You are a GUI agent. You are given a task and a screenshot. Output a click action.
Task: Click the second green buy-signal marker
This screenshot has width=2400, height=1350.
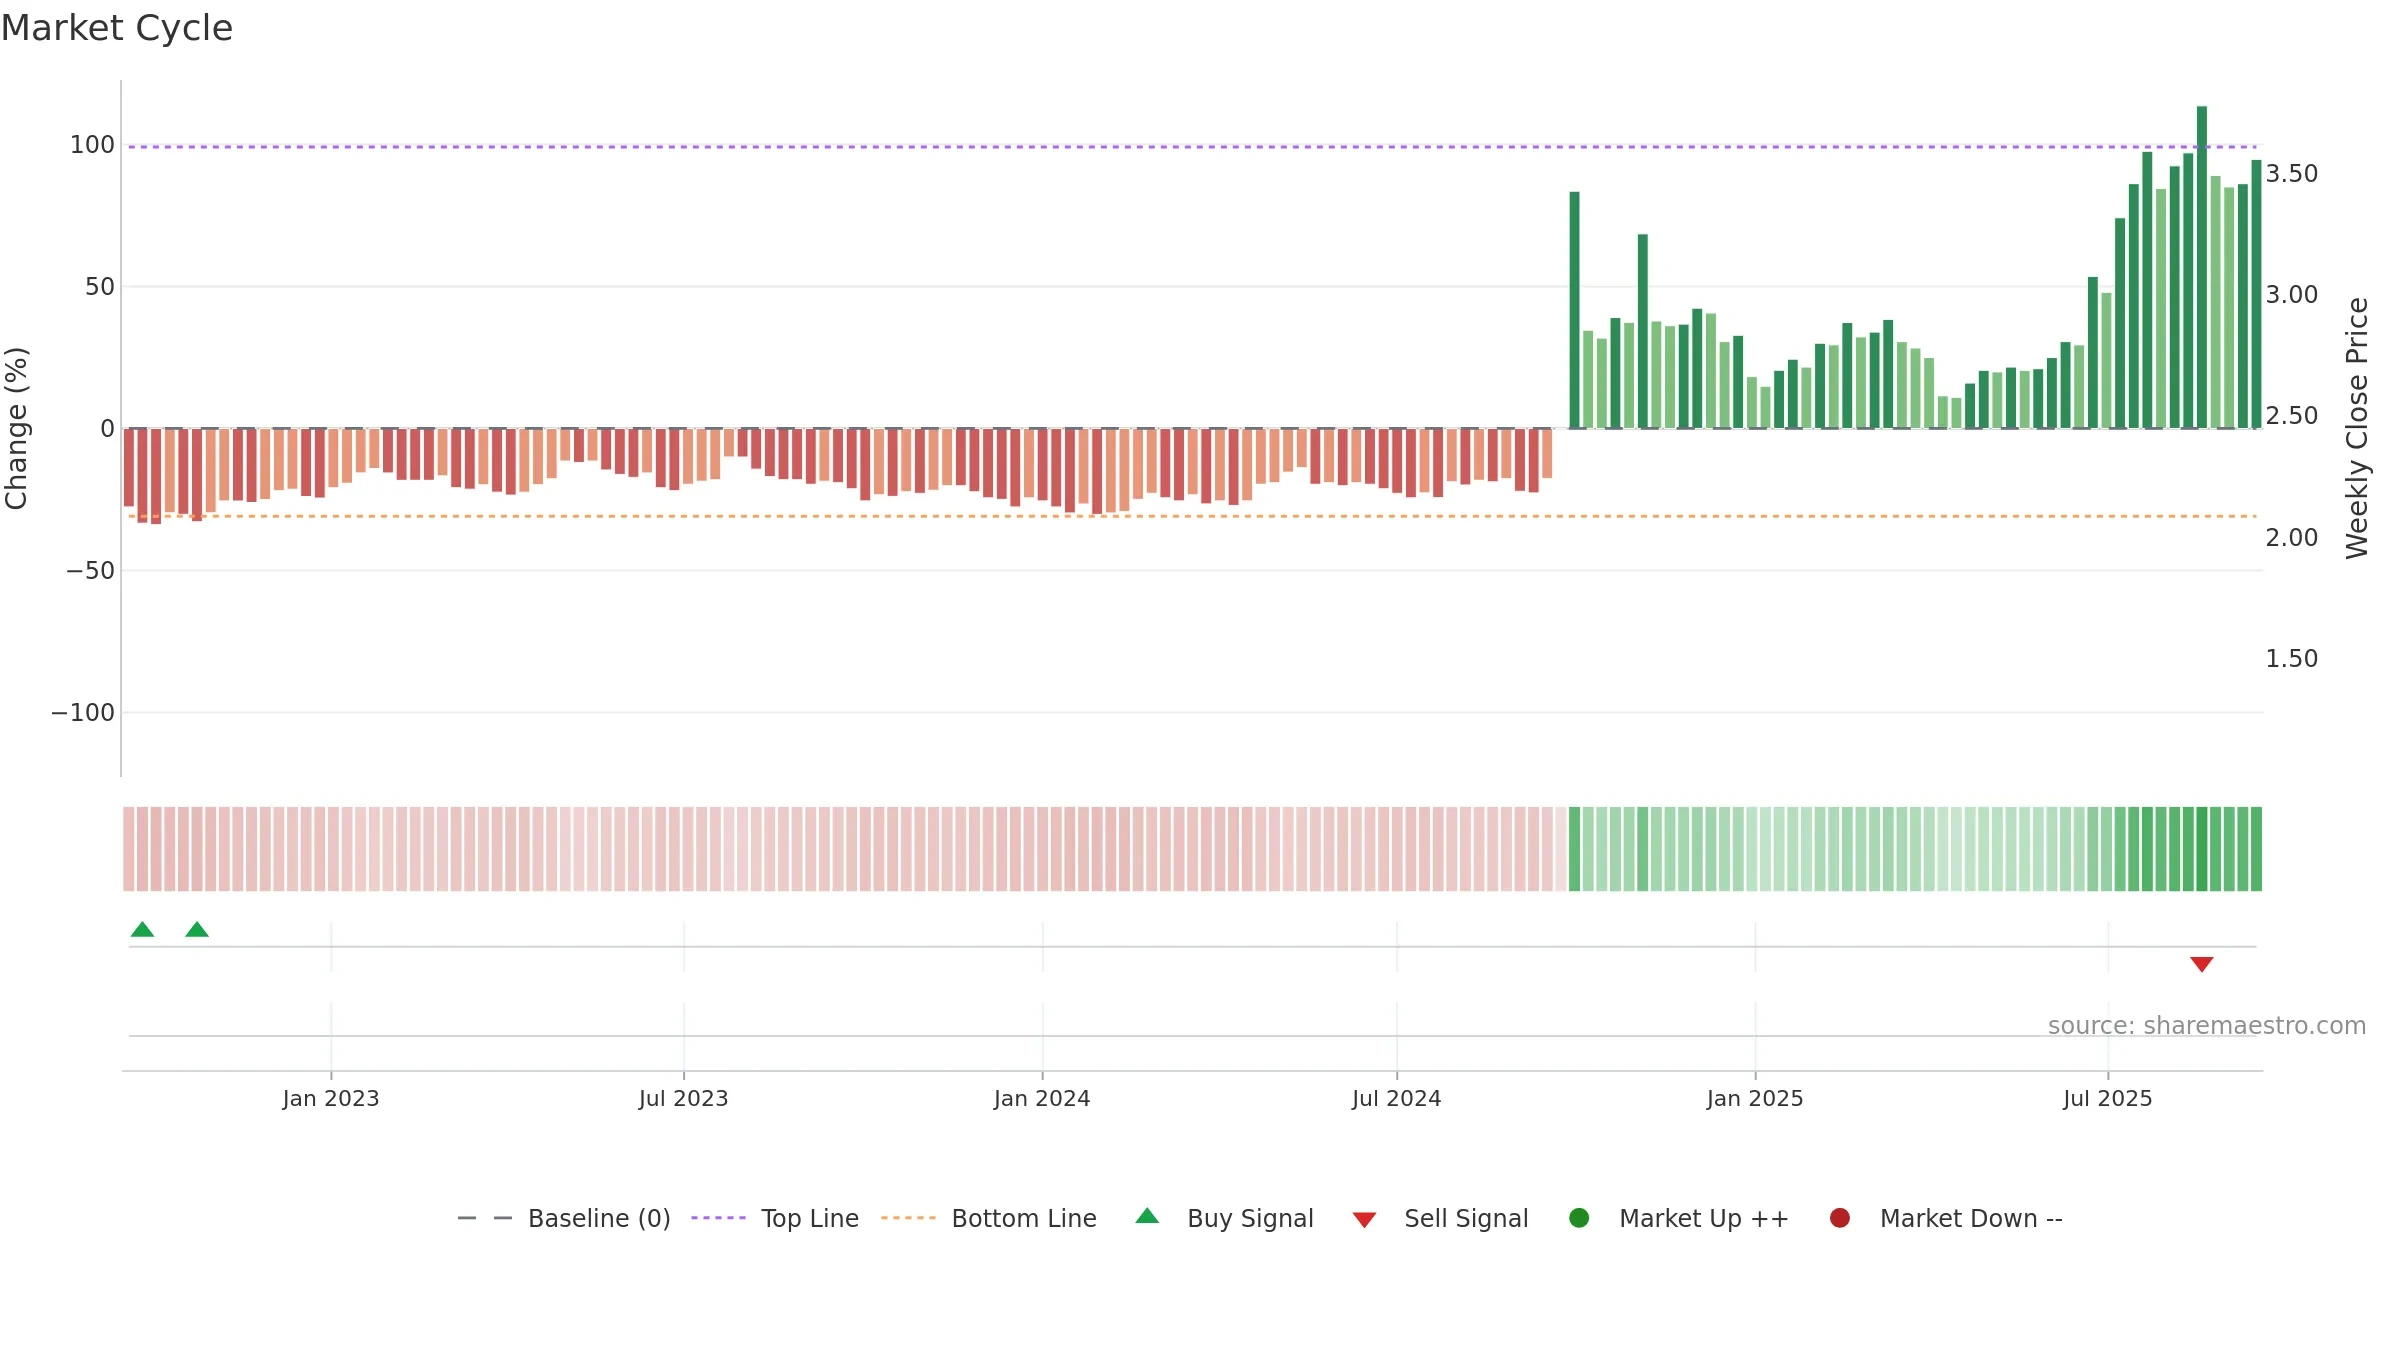pyautogui.click(x=197, y=929)
